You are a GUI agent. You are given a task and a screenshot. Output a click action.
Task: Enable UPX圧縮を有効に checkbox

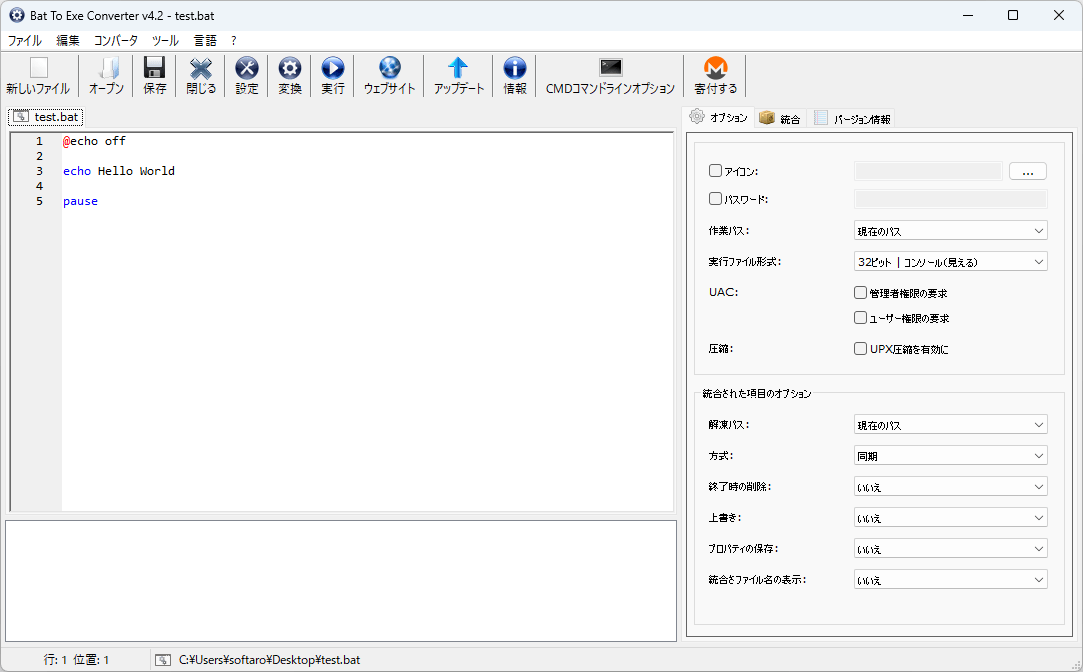coord(860,349)
